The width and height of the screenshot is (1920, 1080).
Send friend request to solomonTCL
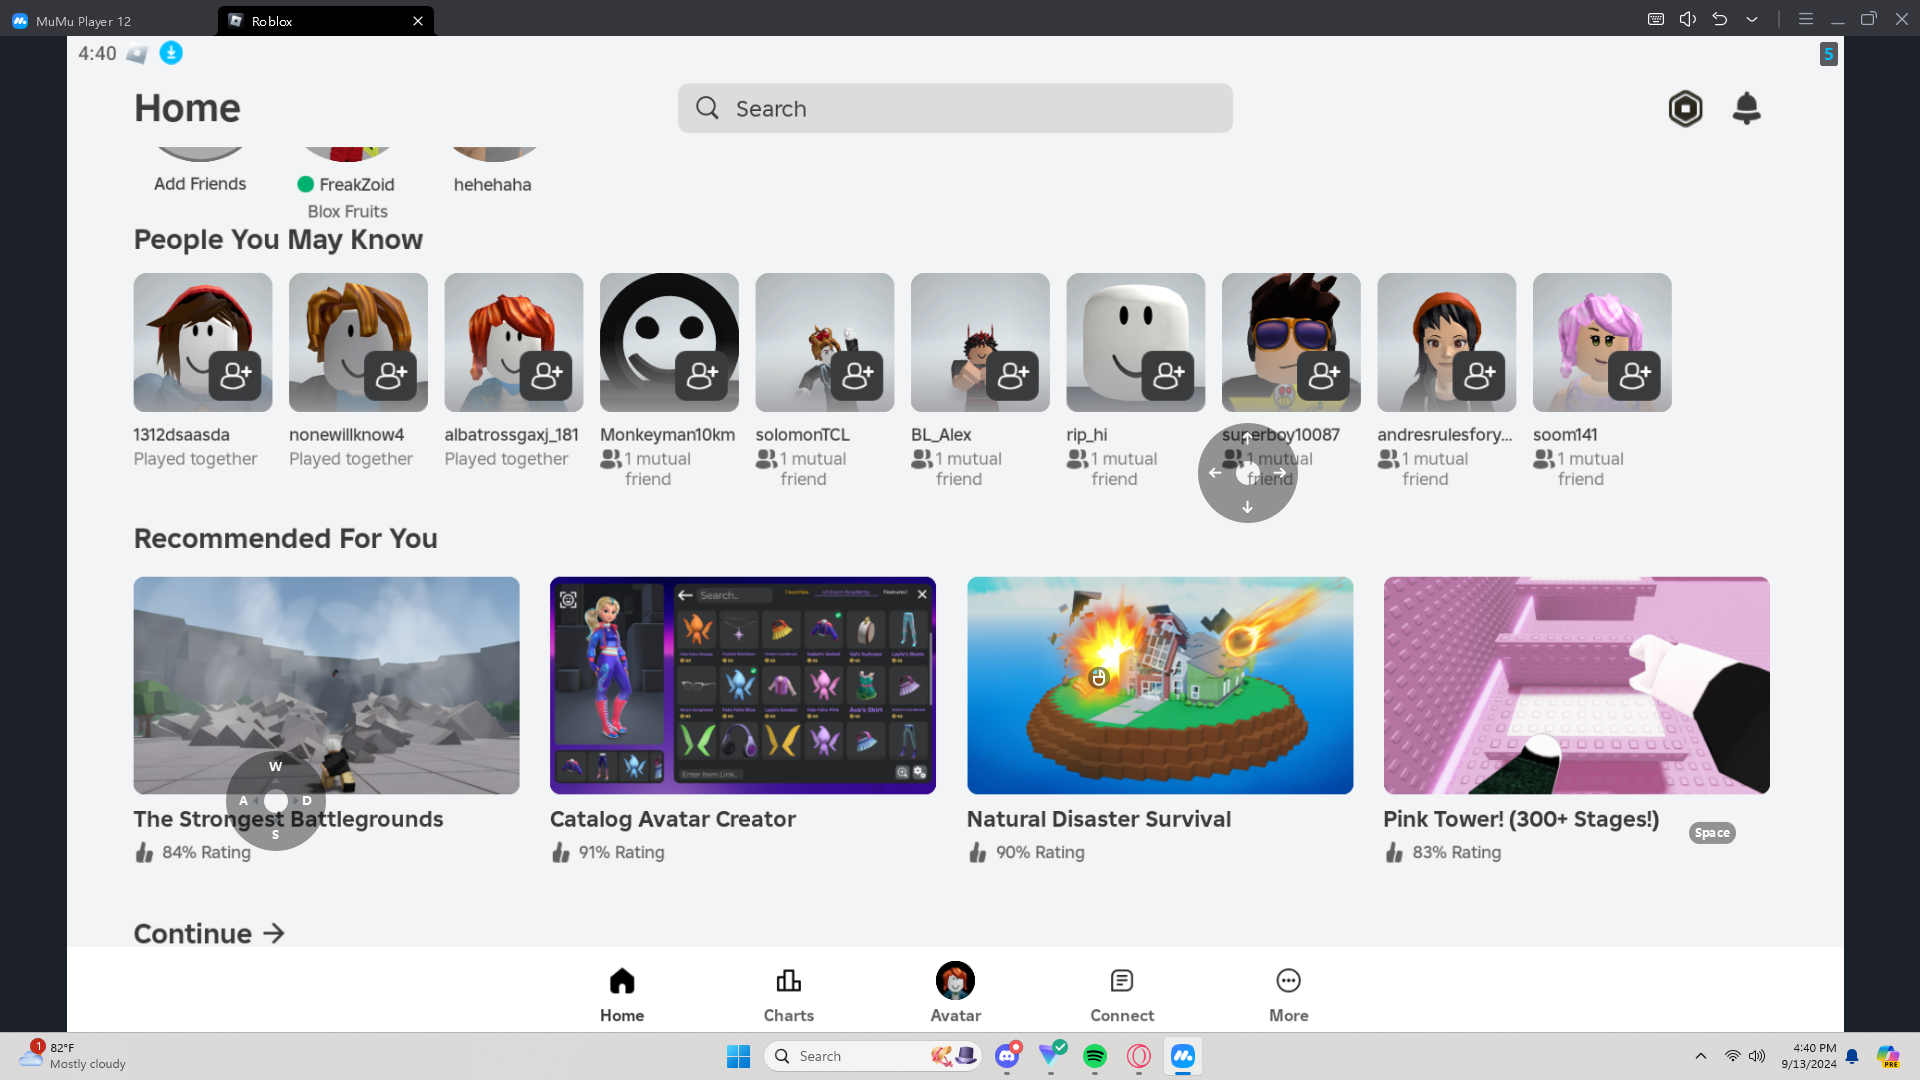(x=858, y=376)
